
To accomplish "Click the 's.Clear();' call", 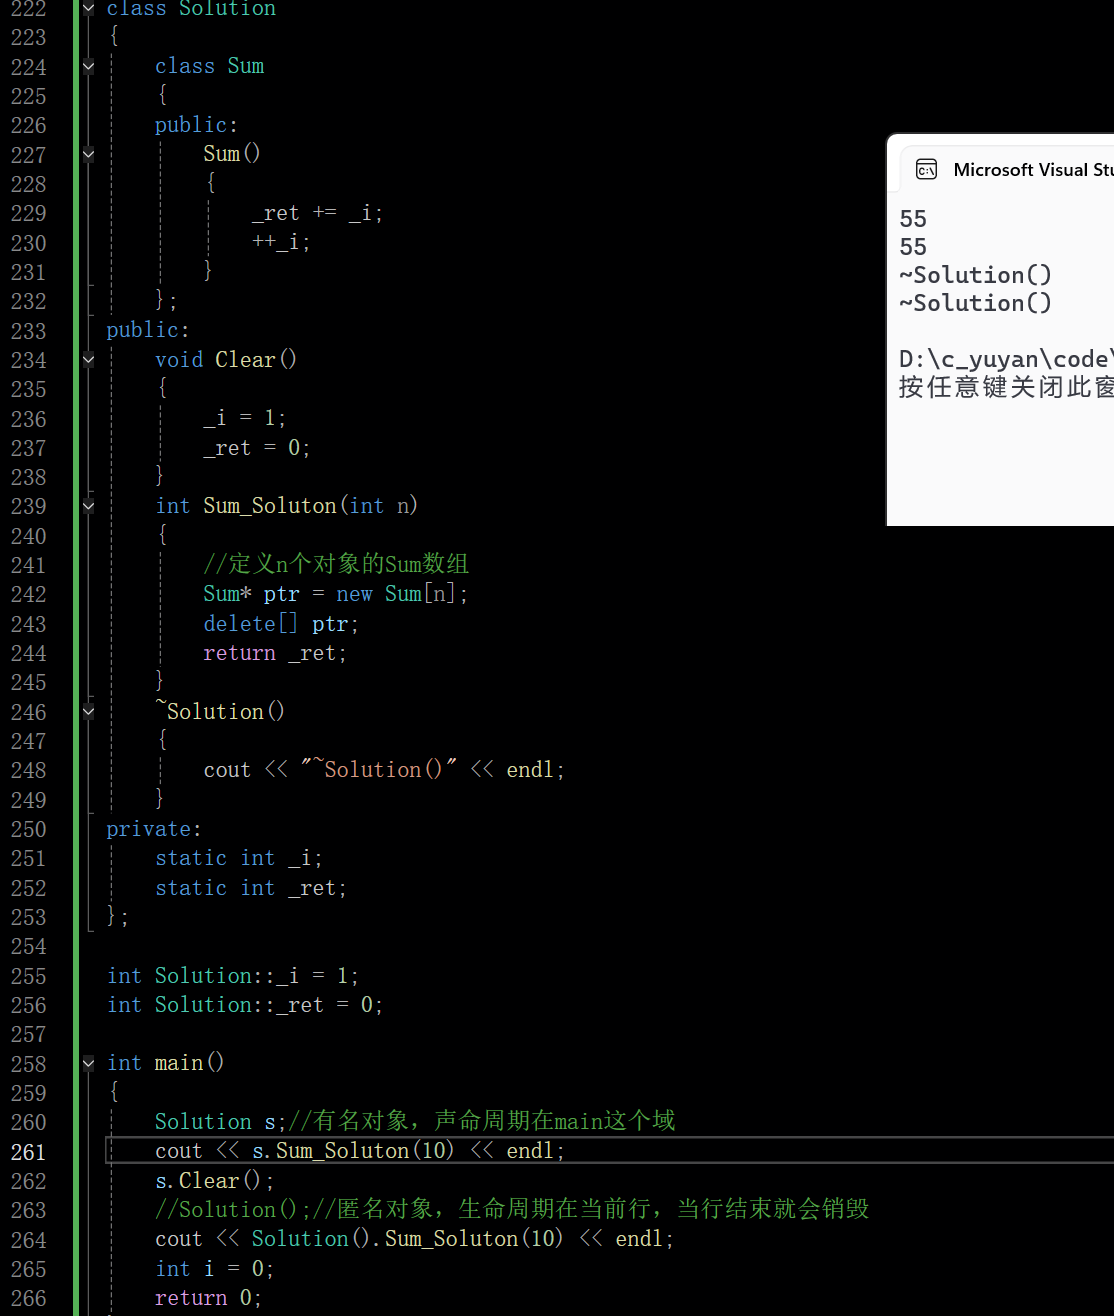I will [x=215, y=1180].
